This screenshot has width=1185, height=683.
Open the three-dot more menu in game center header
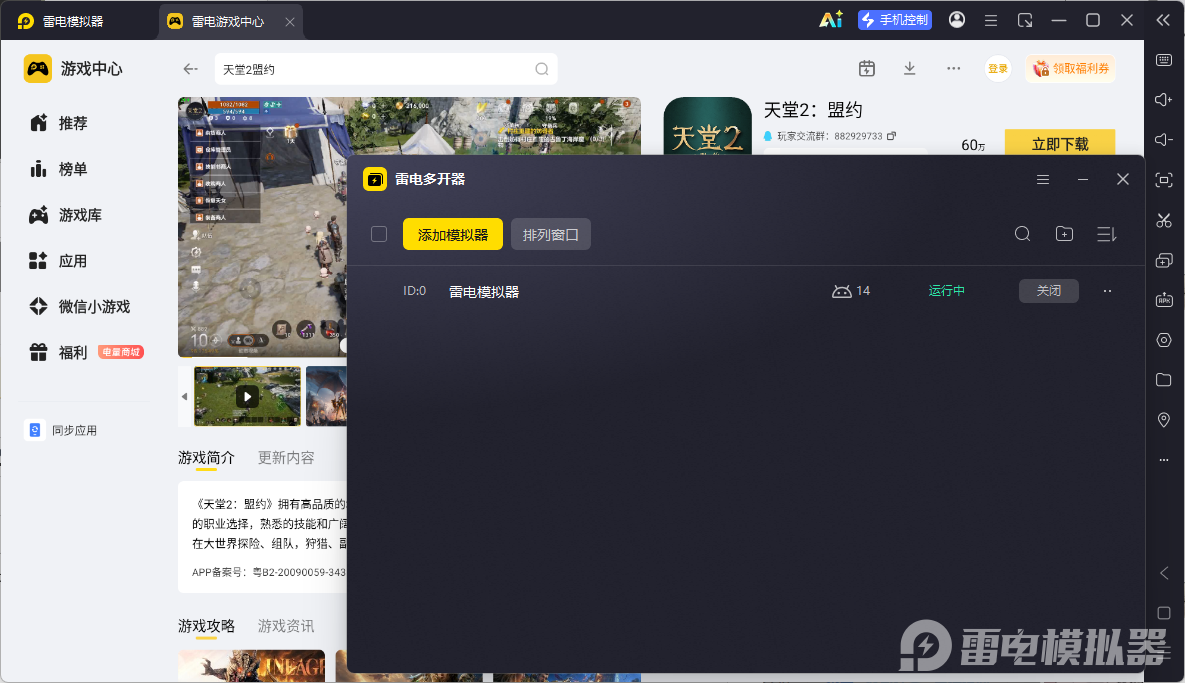pyautogui.click(x=954, y=68)
